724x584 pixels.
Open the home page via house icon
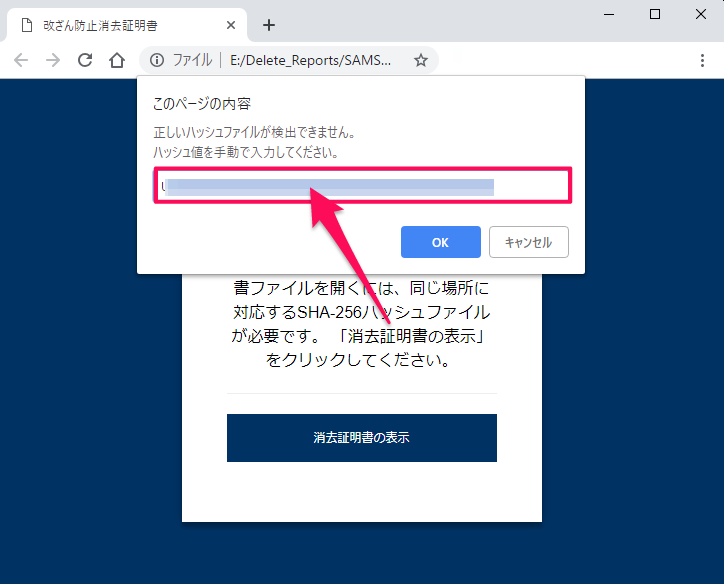[x=117, y=60]
